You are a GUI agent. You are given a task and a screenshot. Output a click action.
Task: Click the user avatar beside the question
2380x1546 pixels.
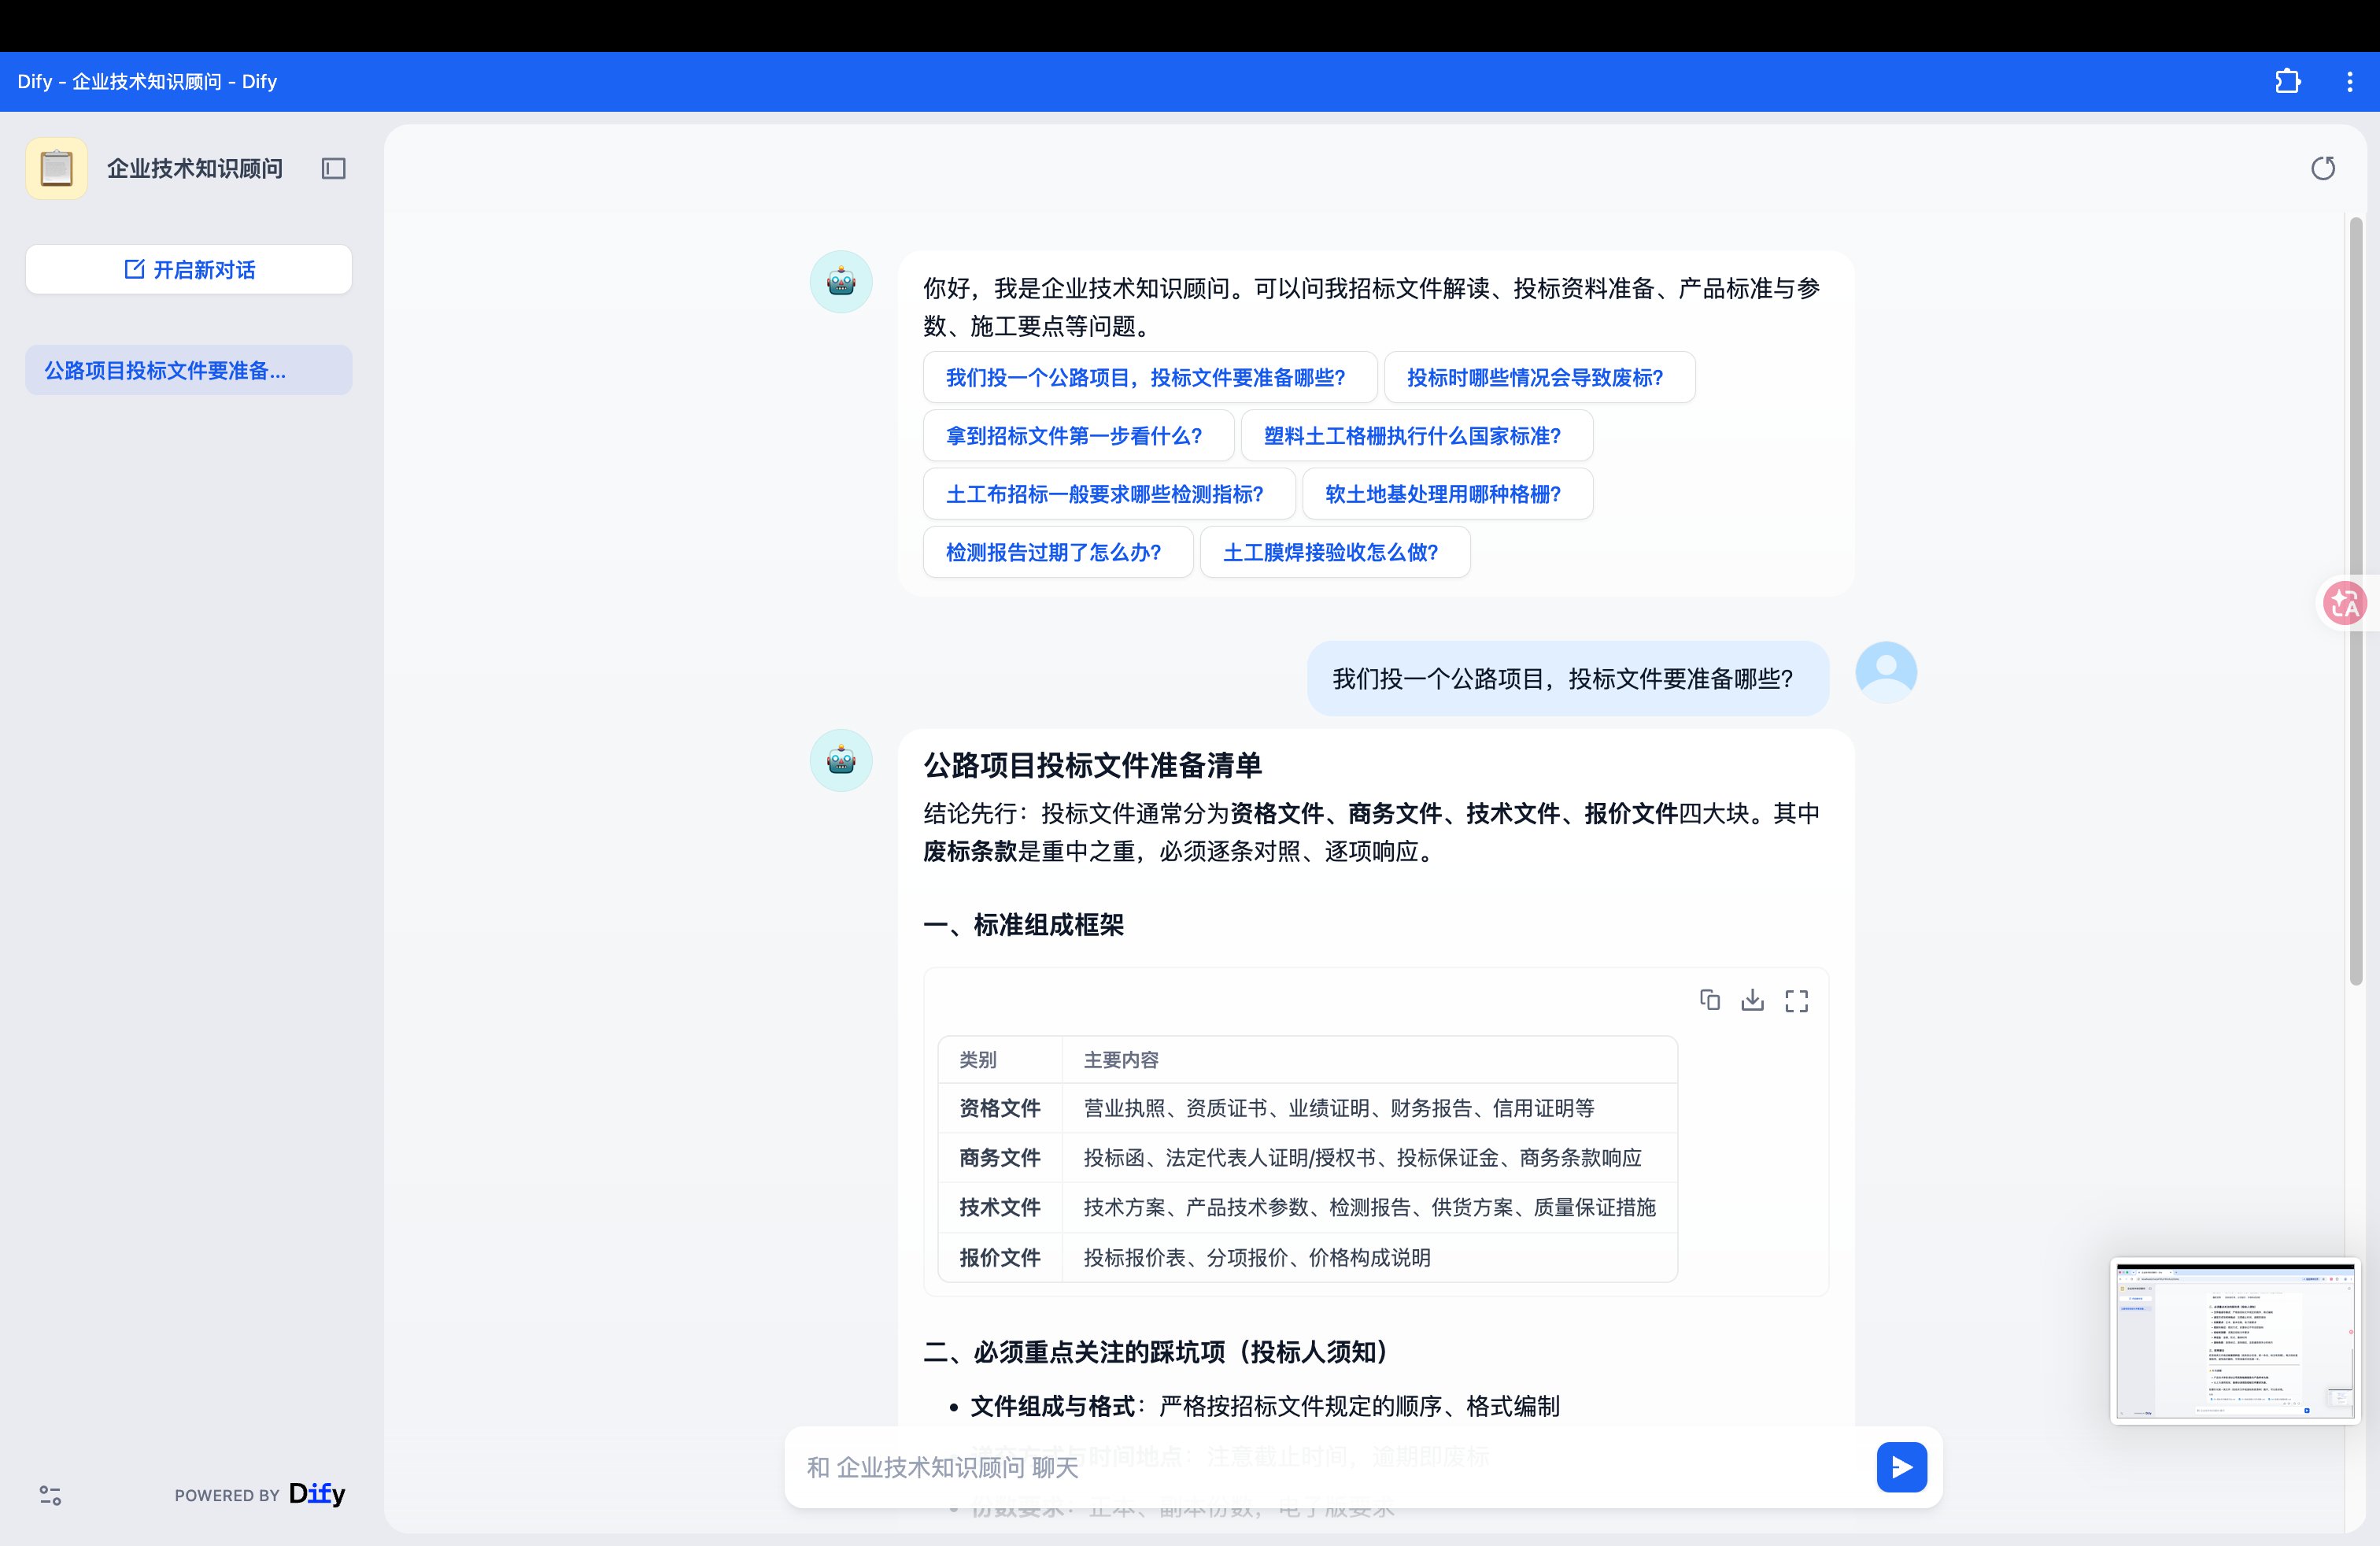(1886, 672)
